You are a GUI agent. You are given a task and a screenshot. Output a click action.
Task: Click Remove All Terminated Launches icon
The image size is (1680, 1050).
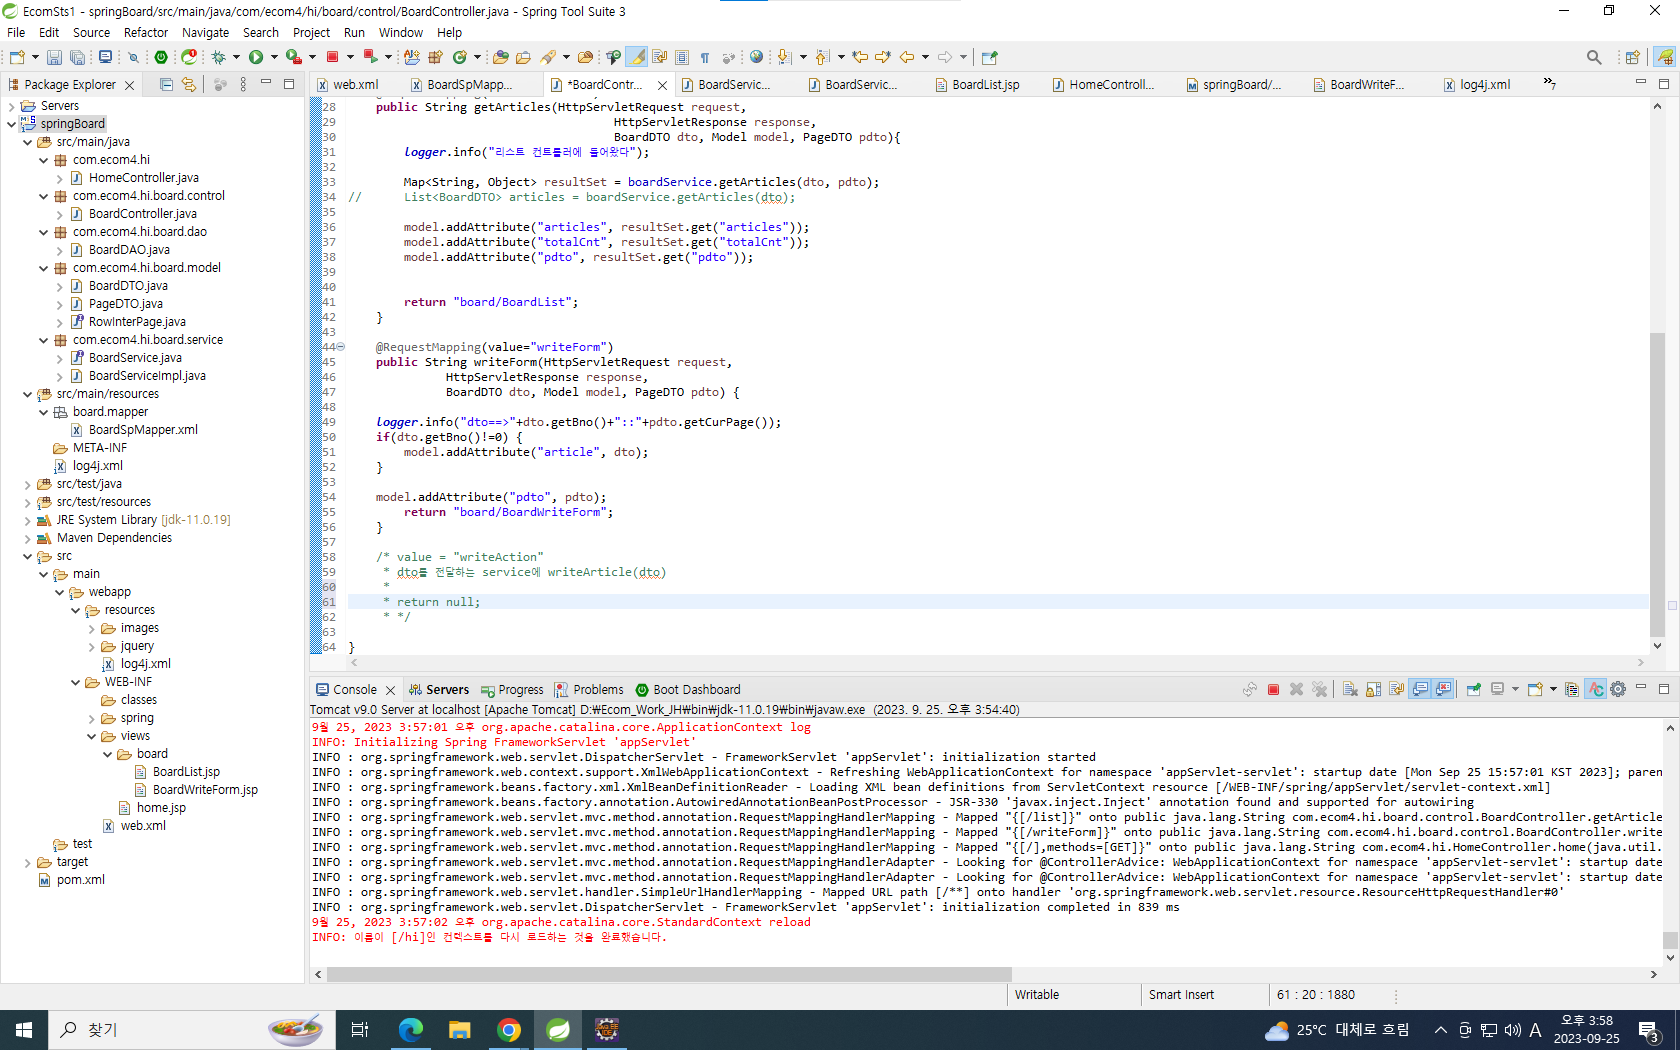tap(1320, 689)
